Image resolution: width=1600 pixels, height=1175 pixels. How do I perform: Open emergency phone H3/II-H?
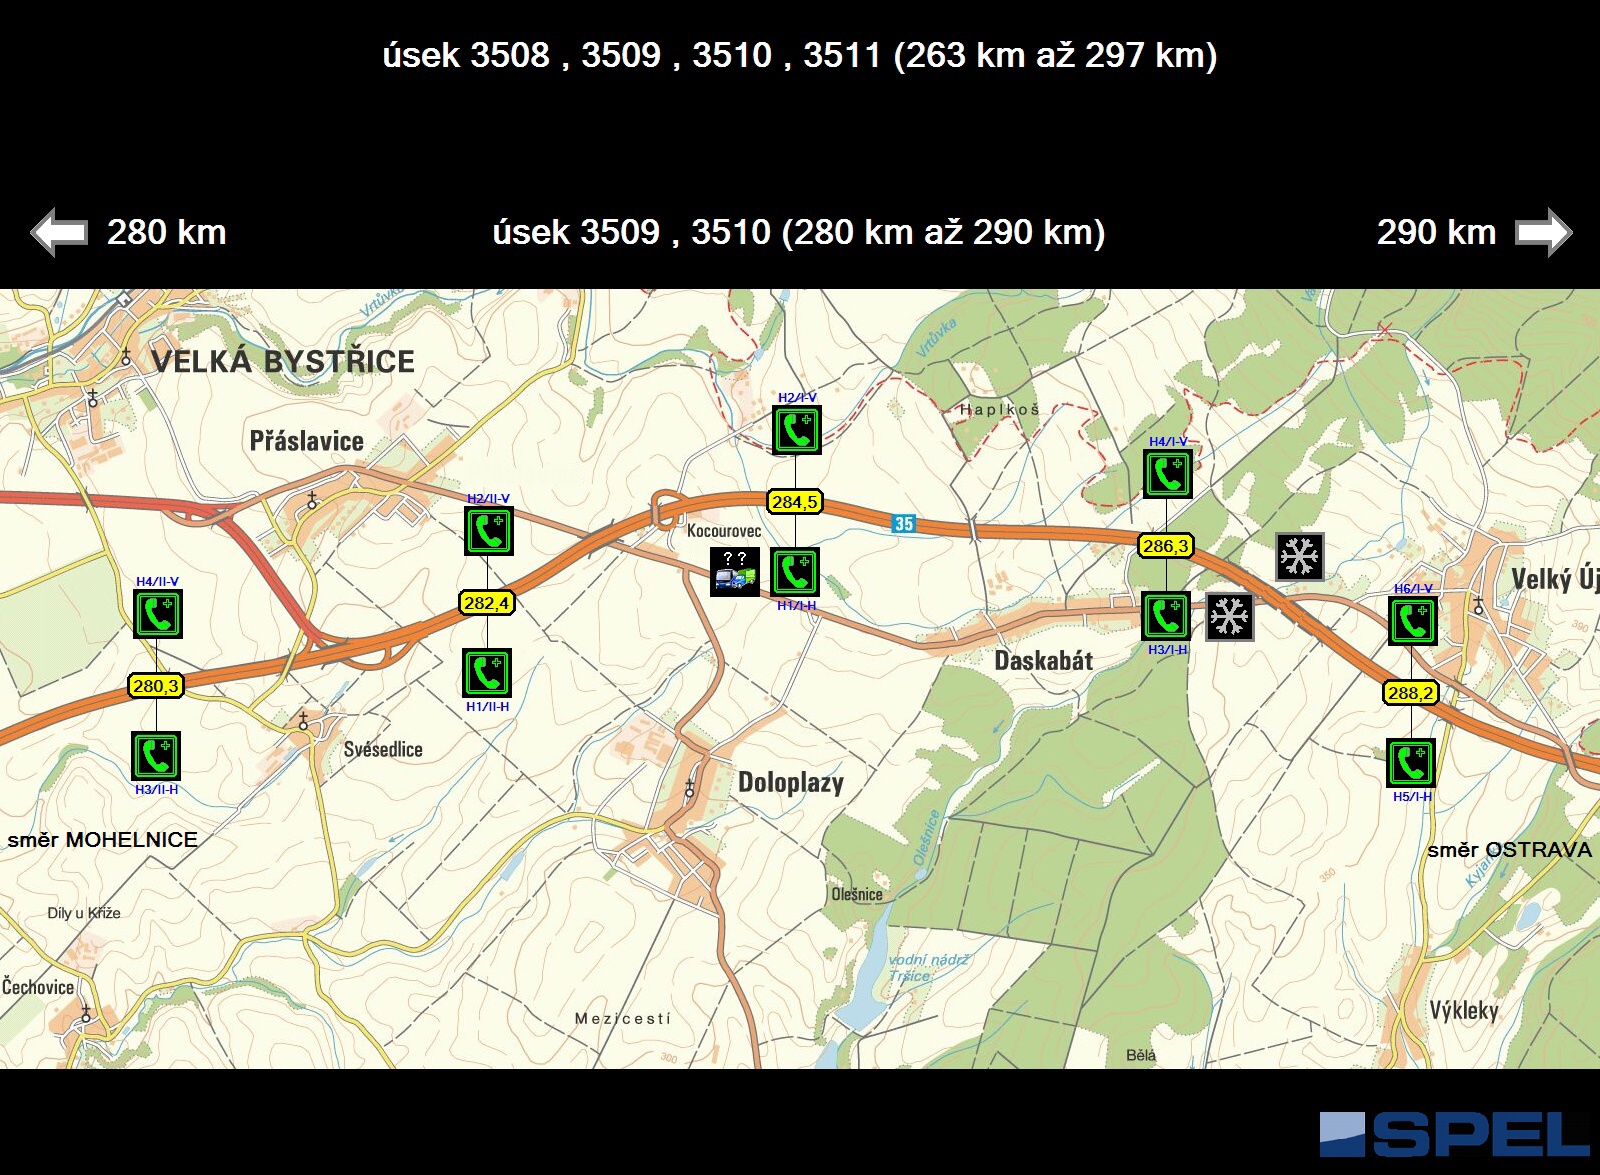click(156, 756)
